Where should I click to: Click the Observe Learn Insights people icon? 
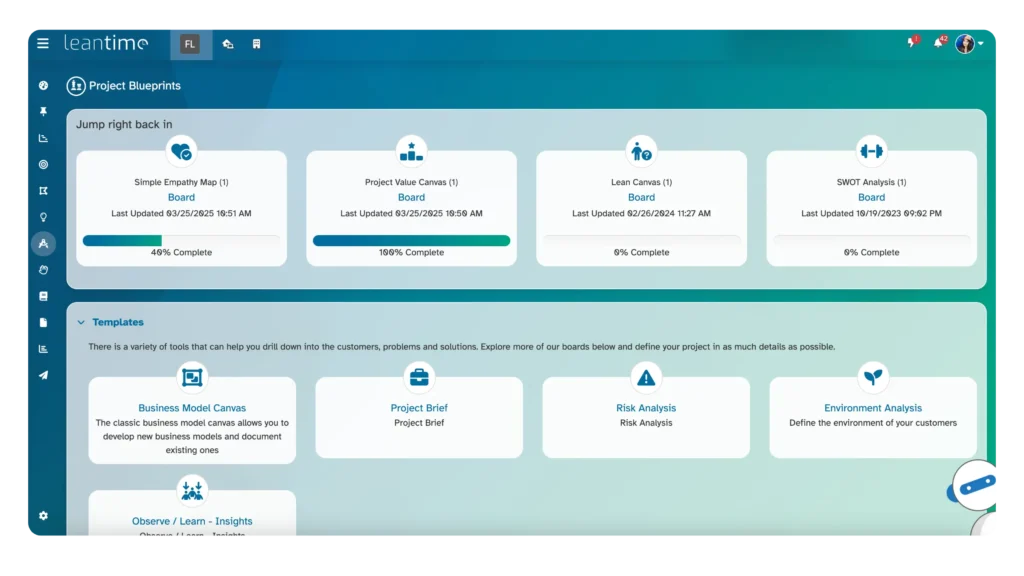(192, 491)
